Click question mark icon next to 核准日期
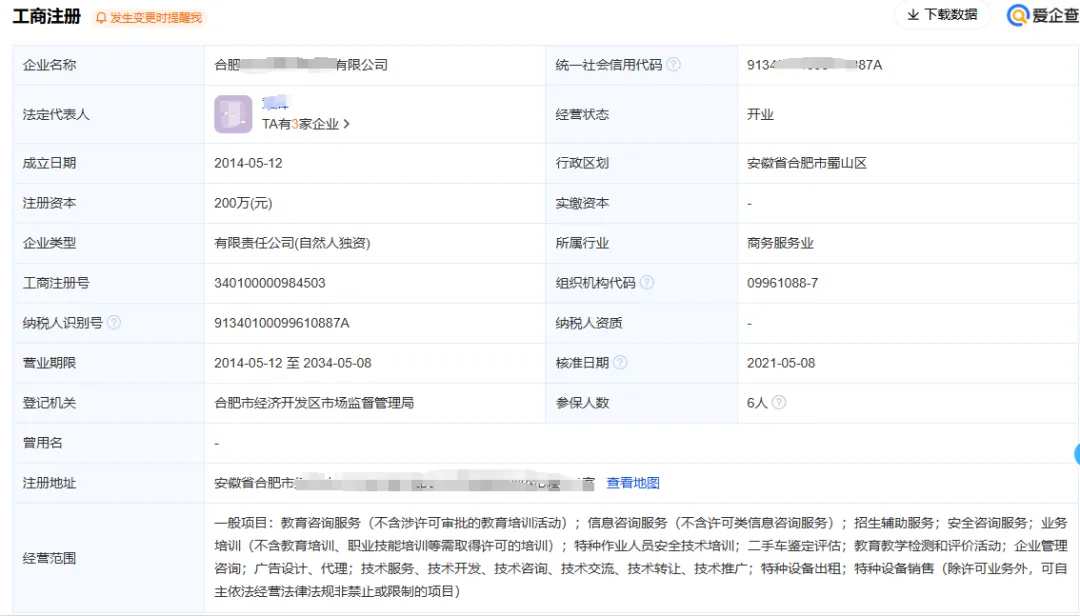 [x=620, y=363]
